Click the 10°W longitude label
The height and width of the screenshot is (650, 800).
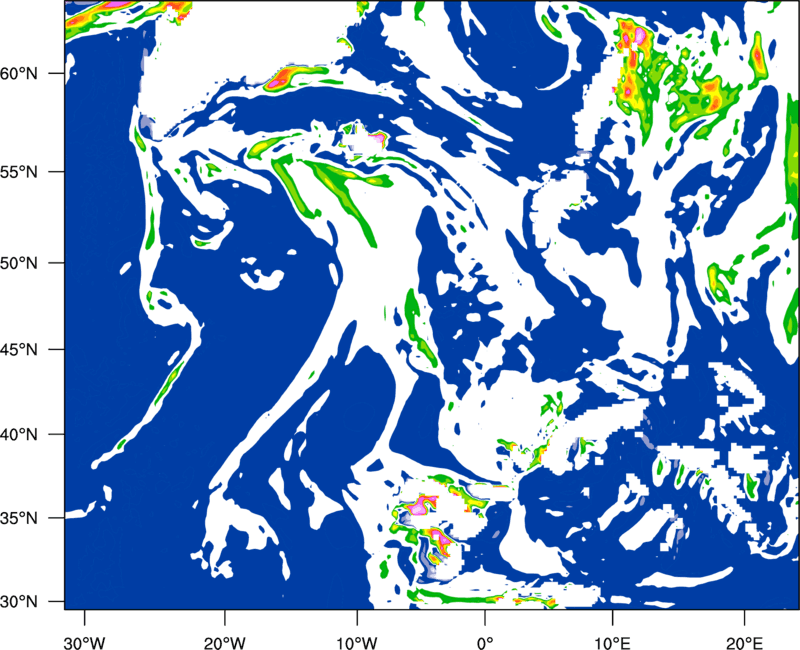356,643
